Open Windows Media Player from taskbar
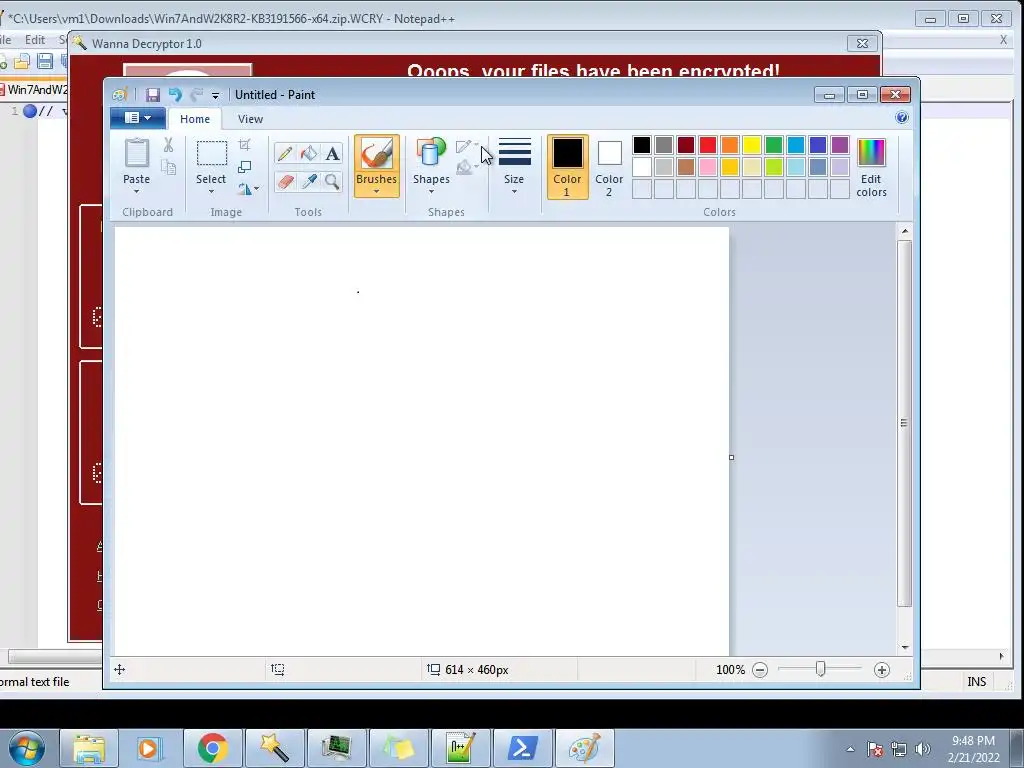1024x768 pixels. click(151, 748)
